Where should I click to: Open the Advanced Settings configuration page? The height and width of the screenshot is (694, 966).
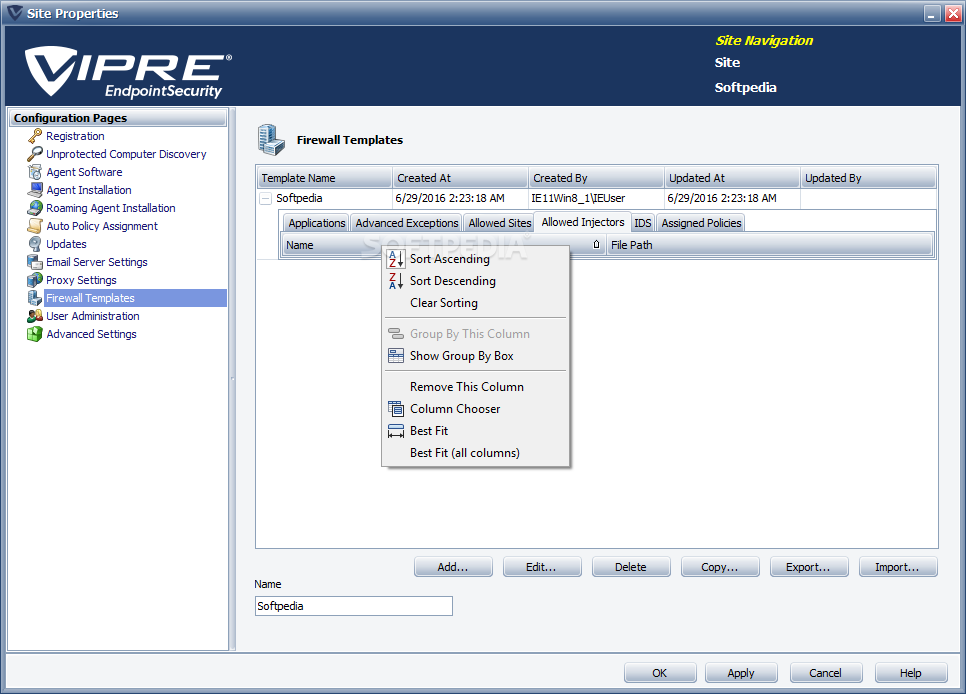[91, 334]
